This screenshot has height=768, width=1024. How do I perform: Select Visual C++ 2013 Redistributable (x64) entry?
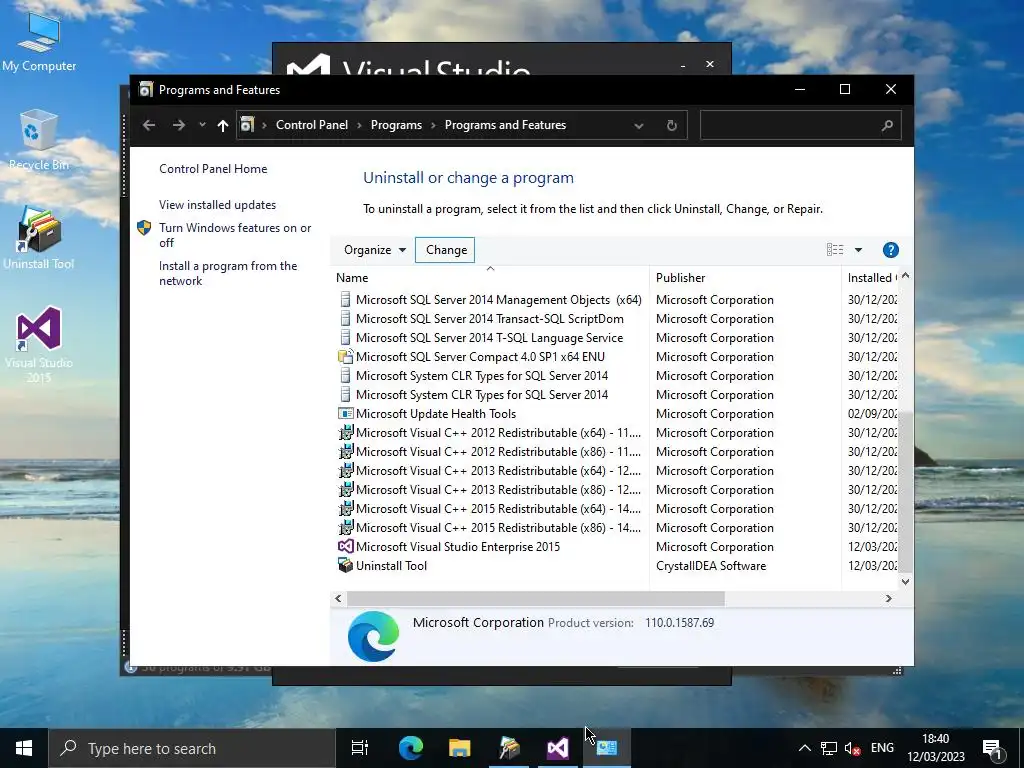[498, 471]
